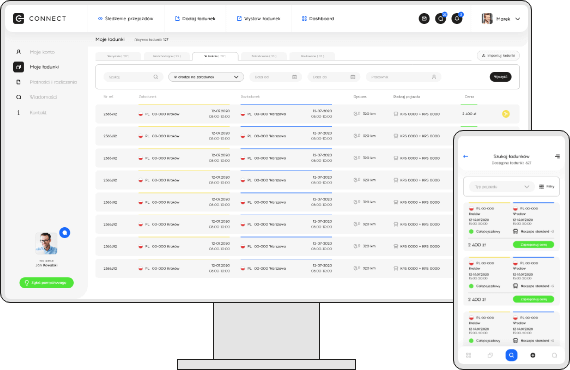The image size is (570, 370).
Task: Open Kontakt in the sidebar
Action: coord(38,113)
